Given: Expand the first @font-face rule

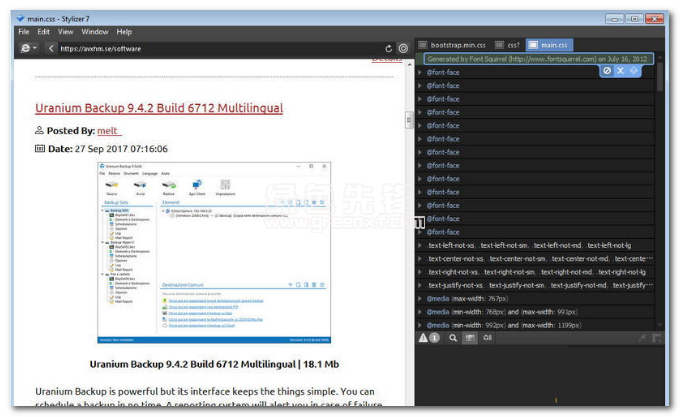Looking at the screenshot, I should pyautogui.click(x=420, y=73).
